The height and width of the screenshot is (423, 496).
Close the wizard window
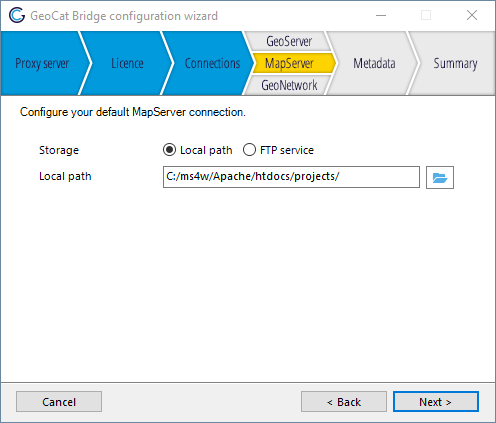[x=472, y=15]
